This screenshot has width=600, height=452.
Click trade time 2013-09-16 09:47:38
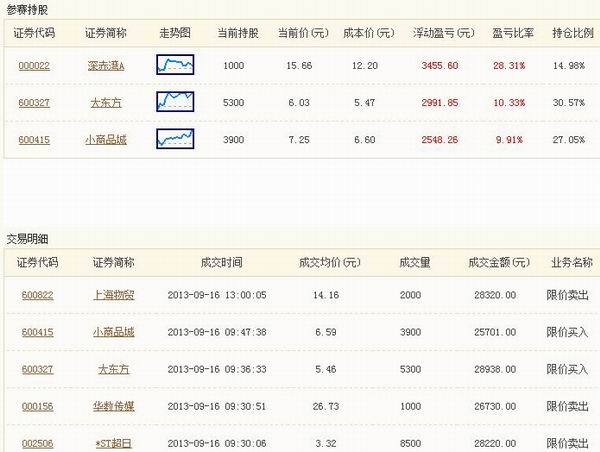pos(217,332)
